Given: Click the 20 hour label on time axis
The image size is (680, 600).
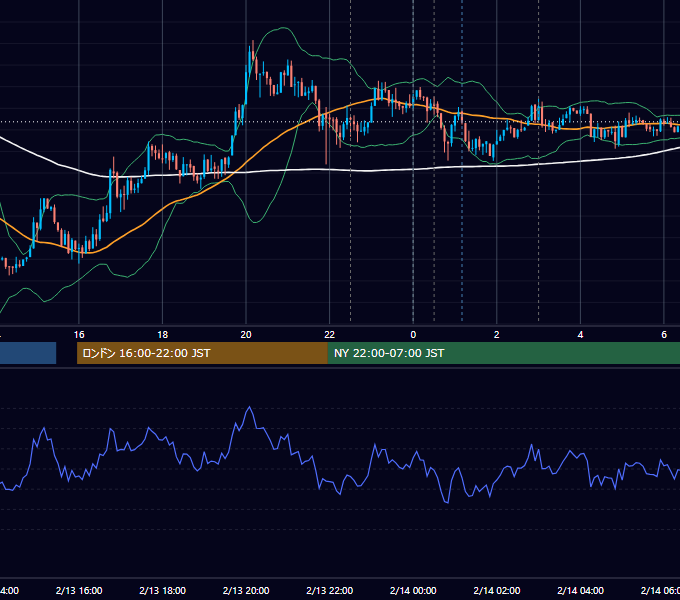Looking at the screenshot, I should coord(246,335).
